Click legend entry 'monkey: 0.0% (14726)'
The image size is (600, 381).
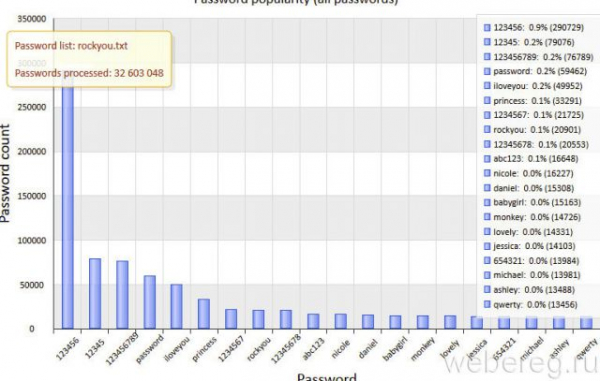tap(532, 217)
